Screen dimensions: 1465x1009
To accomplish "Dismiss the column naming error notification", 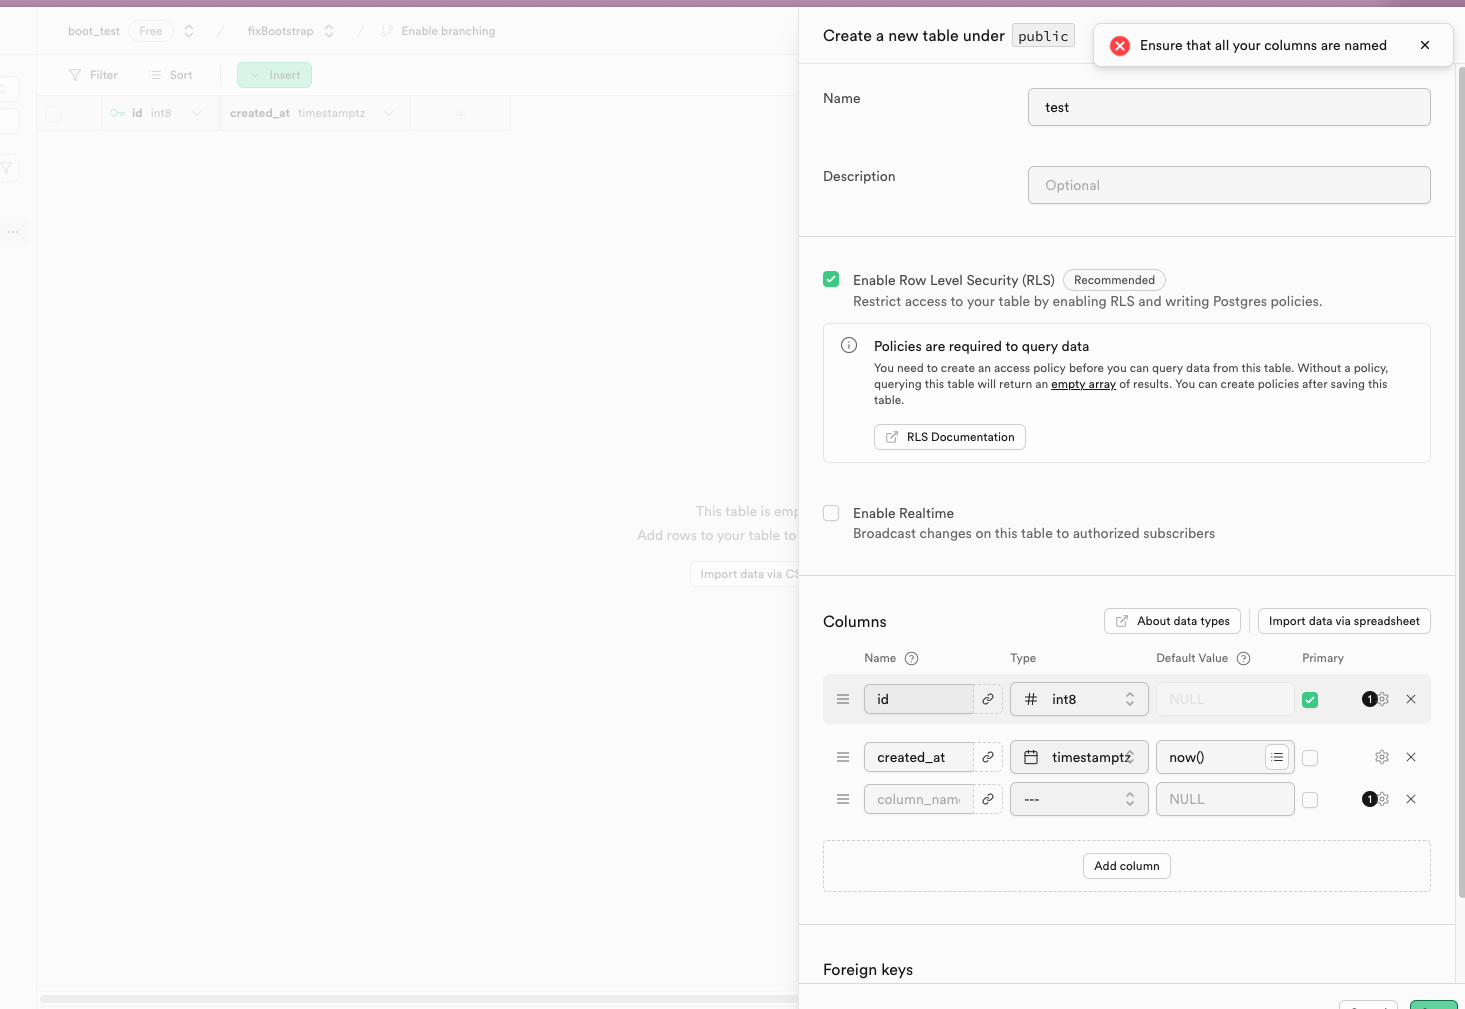I will [x=1425, y=45].
